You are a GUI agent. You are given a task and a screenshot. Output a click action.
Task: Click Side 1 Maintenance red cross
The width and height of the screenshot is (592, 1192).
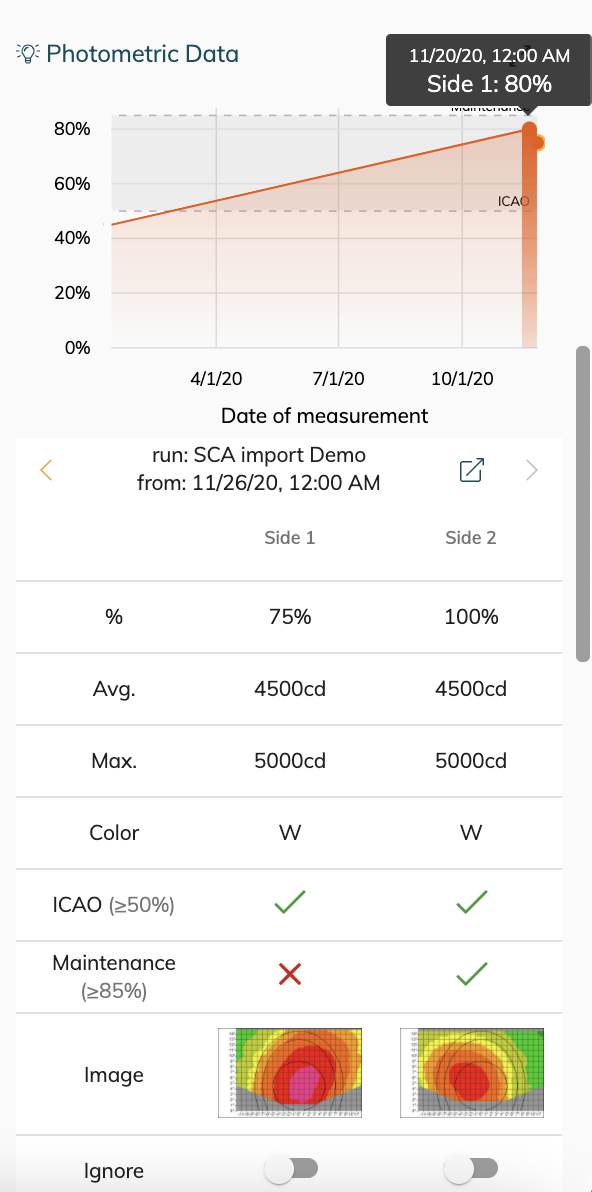pos(290,975)
